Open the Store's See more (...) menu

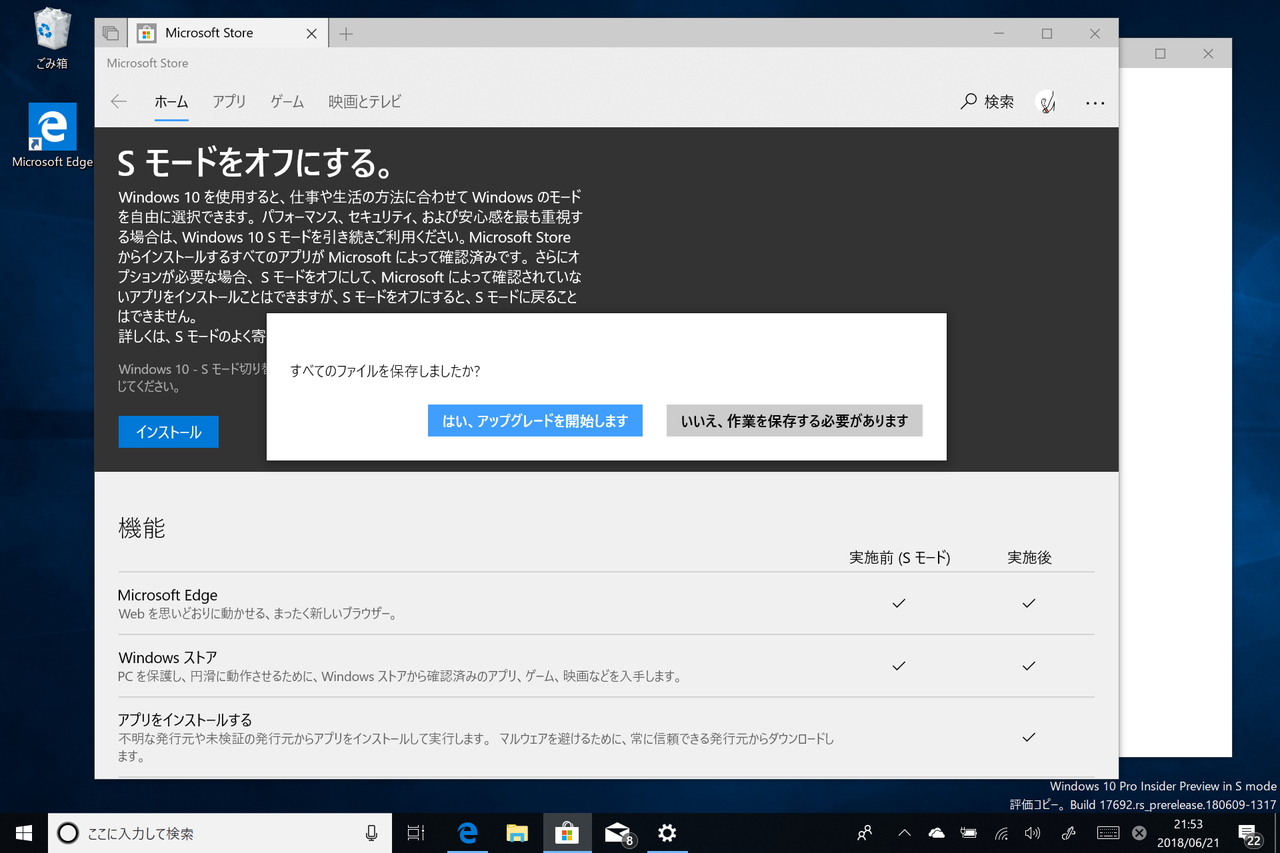click(x=1095, y=101)
